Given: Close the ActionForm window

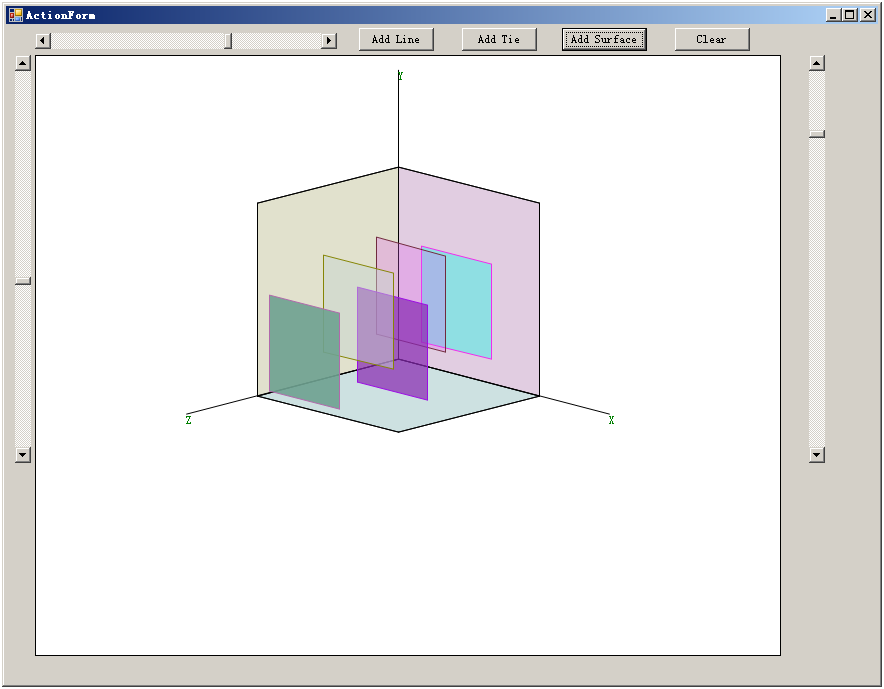Looking at the screenshot, I should 868,15.
